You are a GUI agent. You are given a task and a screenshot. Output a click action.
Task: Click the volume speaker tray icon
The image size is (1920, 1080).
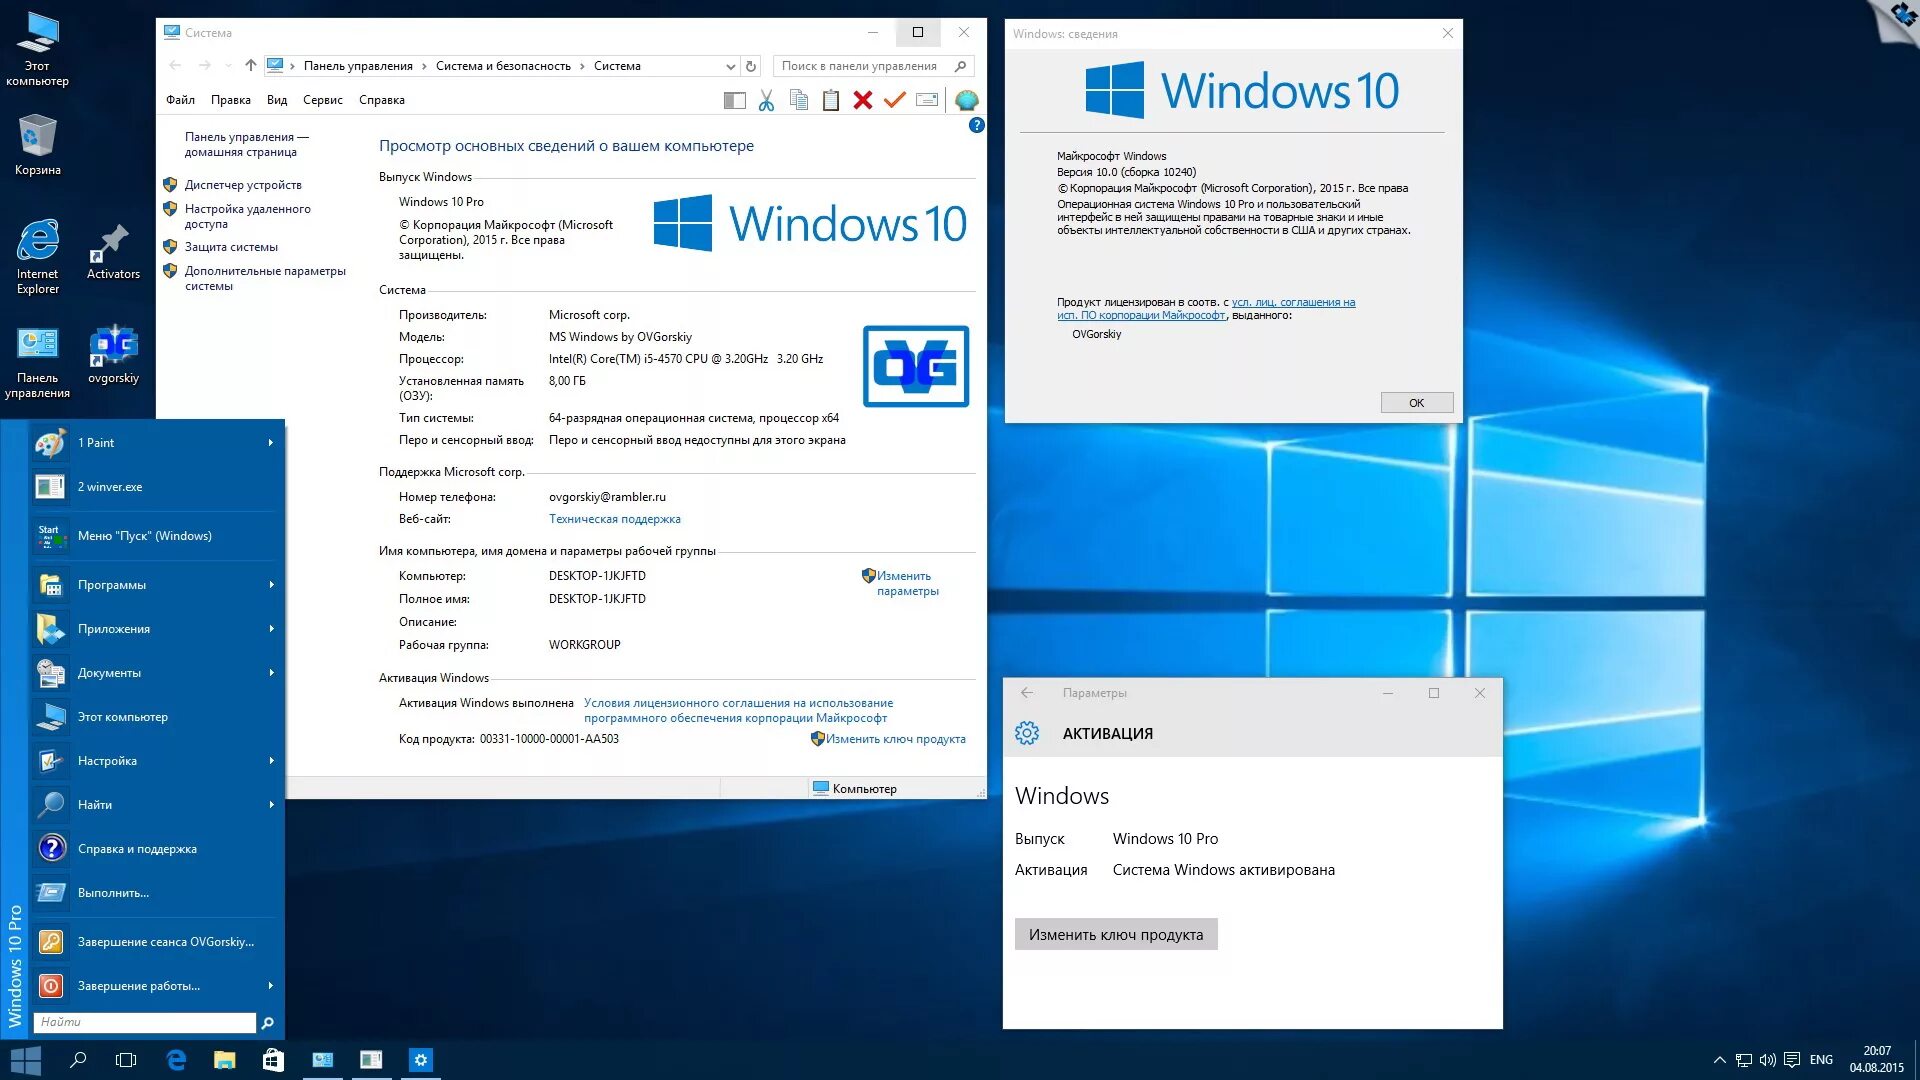1768,1060
